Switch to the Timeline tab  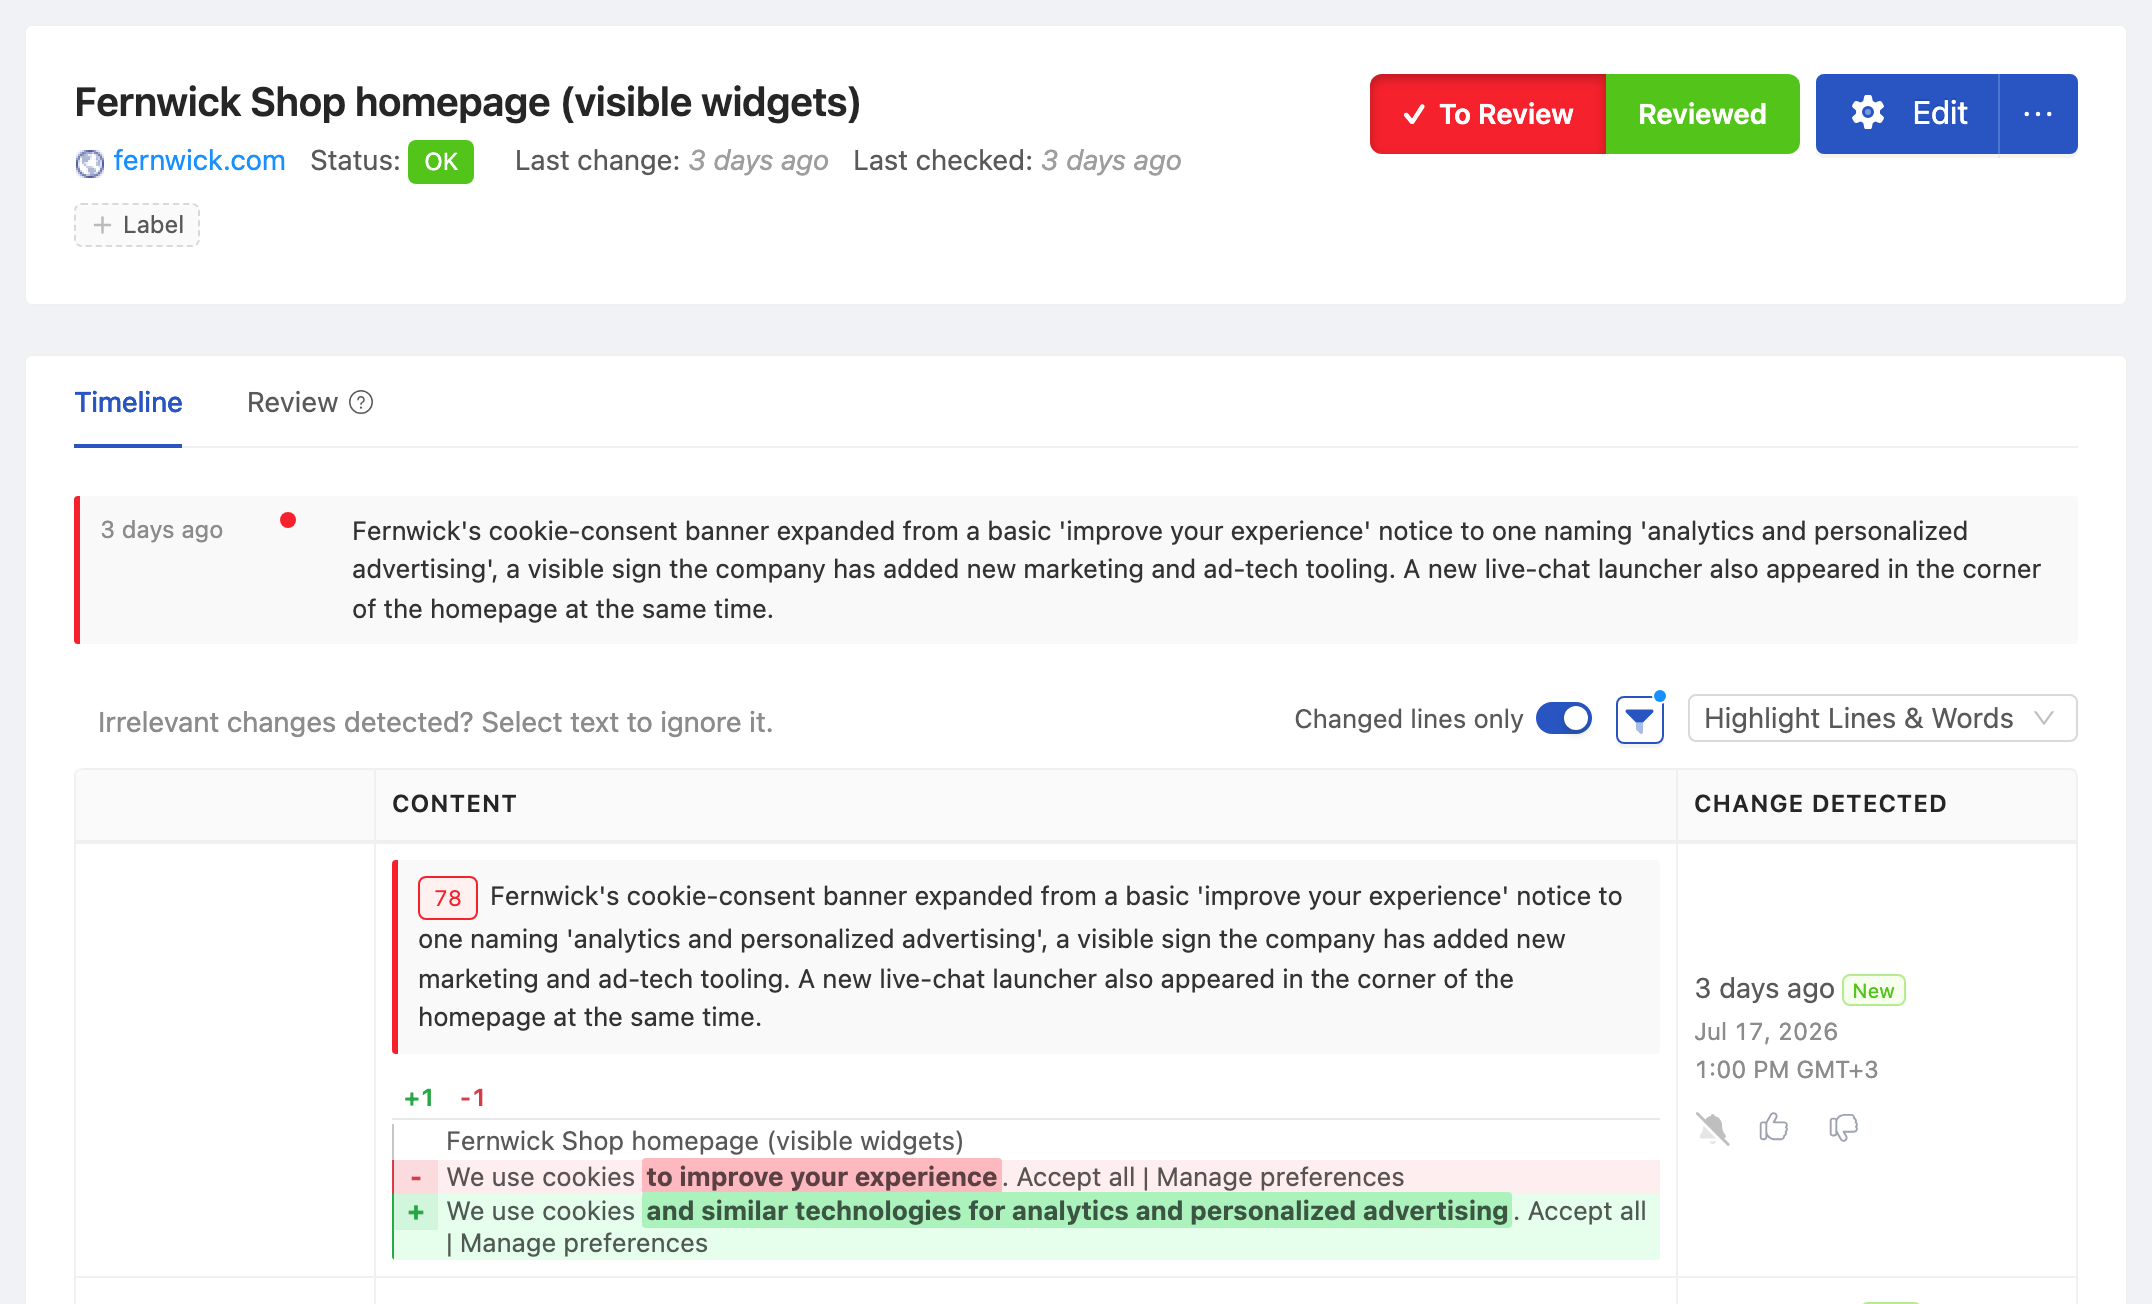point(128,402)
